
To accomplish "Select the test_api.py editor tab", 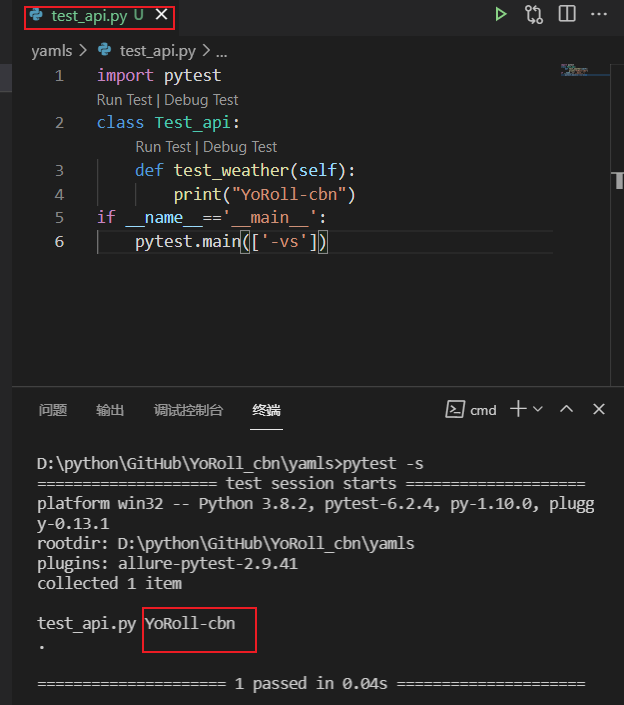I will tap(99, 18).
